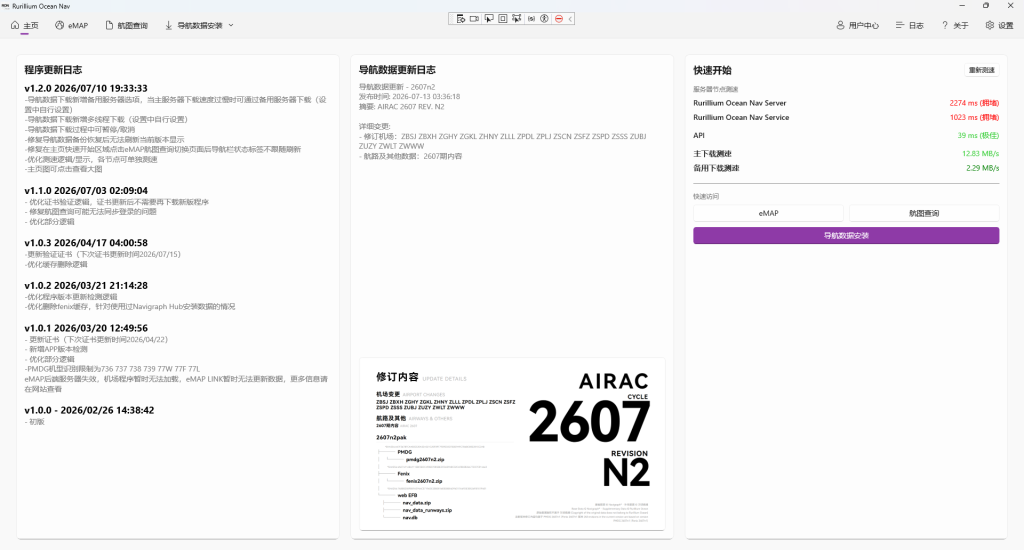Click the 初版 entry under v1.0.0
The height and width of the screenshot is (550, 1024).
click(x=35, y=422)
